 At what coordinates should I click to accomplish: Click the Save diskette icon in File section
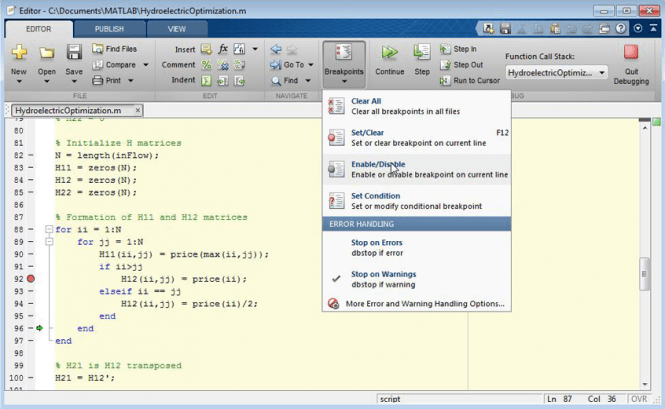(74, 53)
